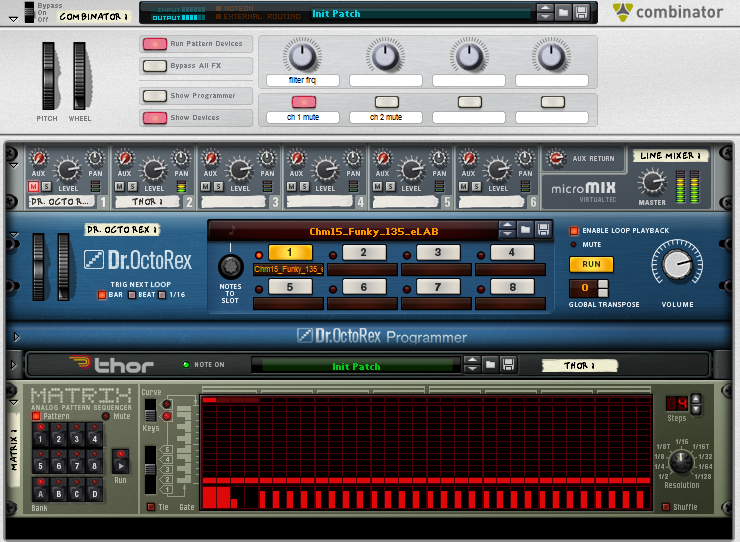This screenshot has height=542, width=740.
Task: Enable Matrix Tie button
Action: pyautogui.click(x=151, y=507)
